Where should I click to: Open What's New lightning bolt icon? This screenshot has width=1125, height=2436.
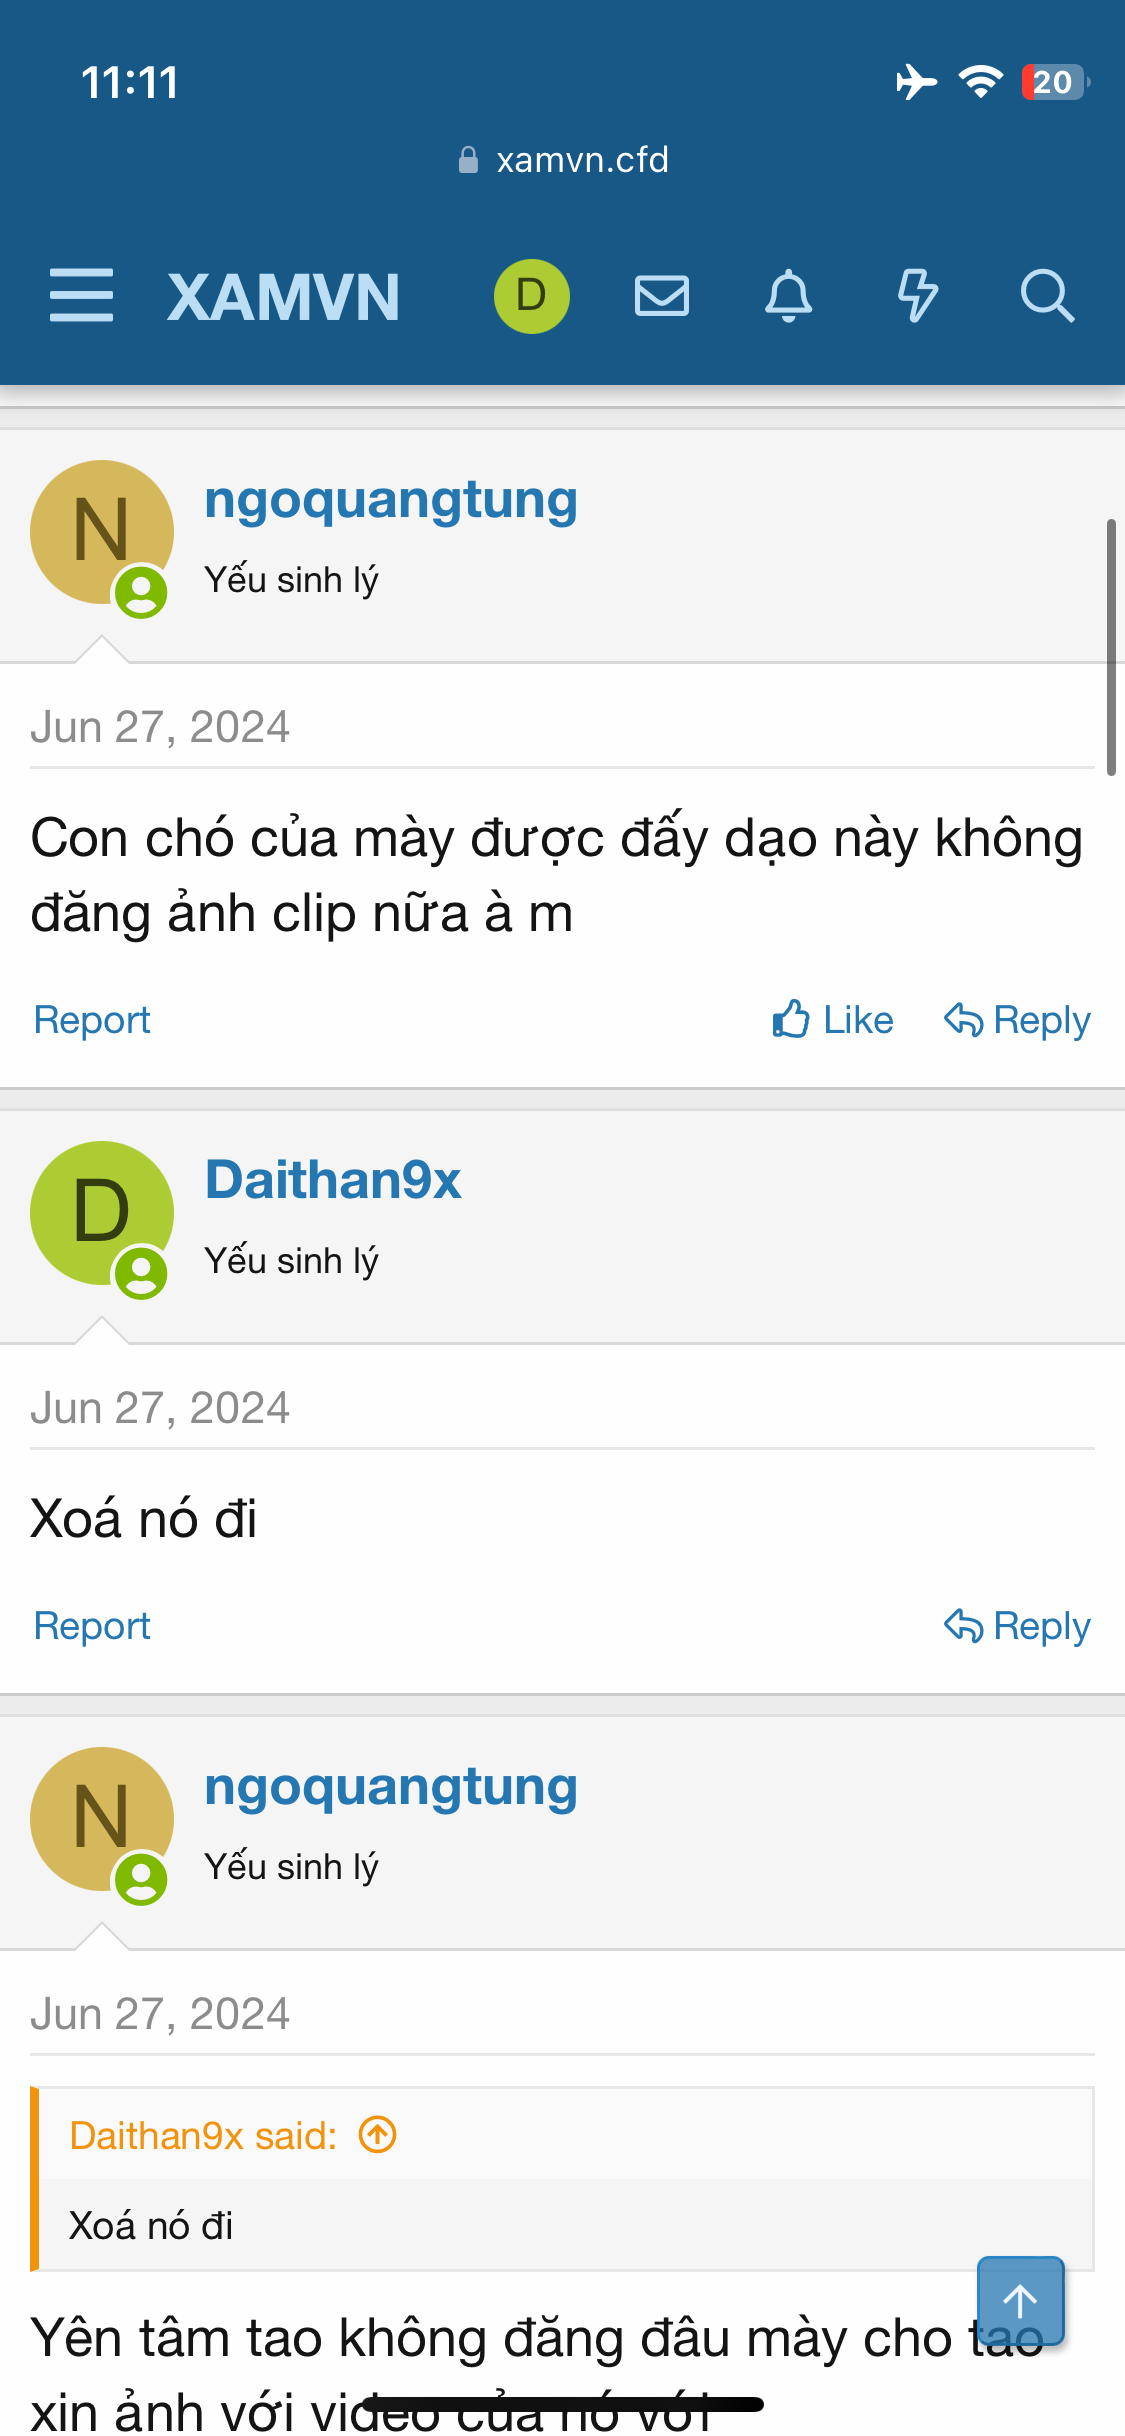tap(917, 296)
